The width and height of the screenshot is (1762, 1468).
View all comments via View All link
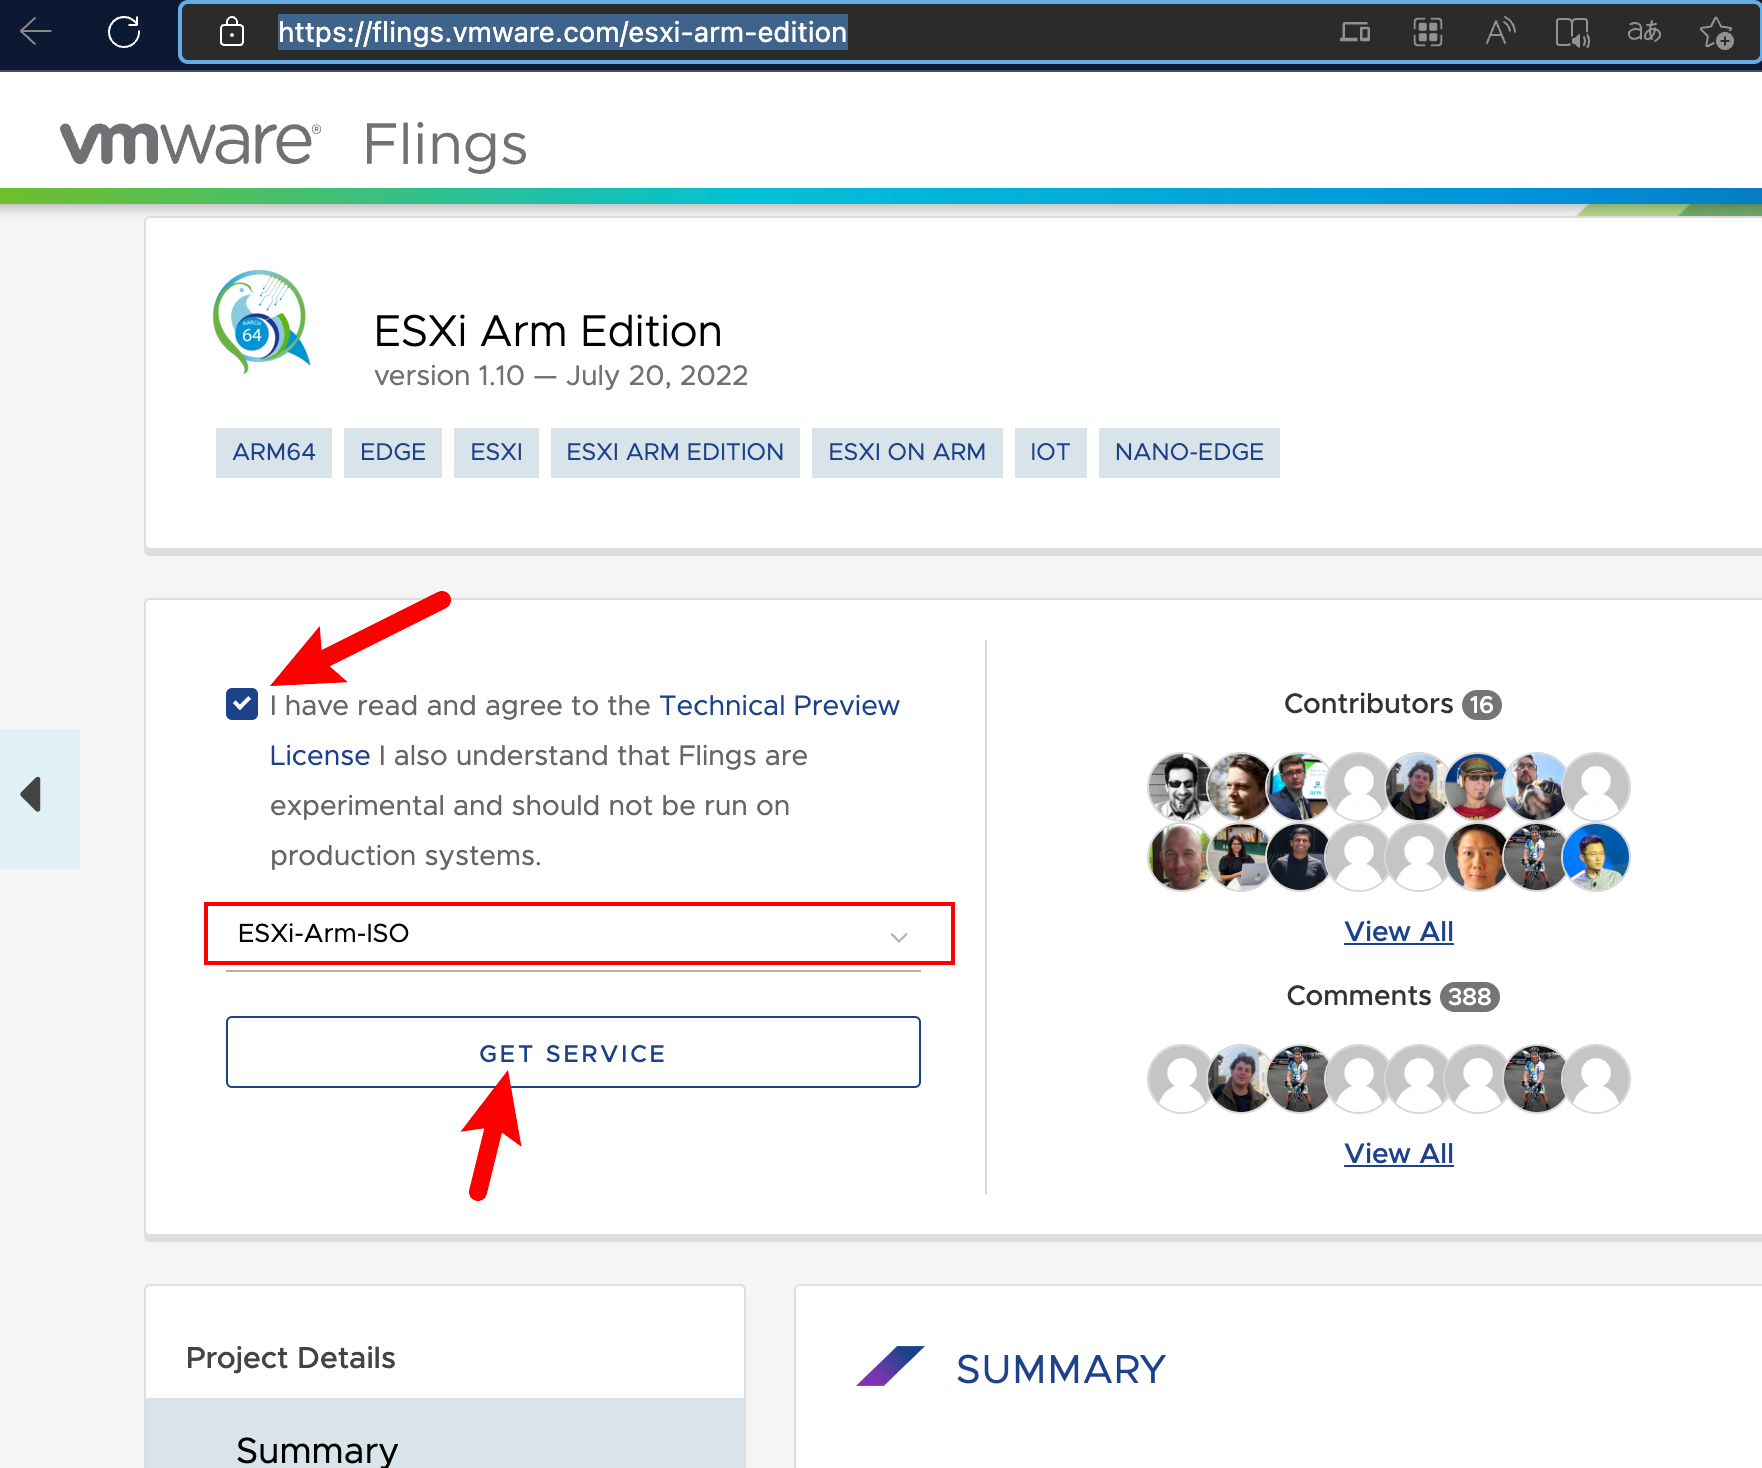pyautogui.click(x=1398, y=1153)
